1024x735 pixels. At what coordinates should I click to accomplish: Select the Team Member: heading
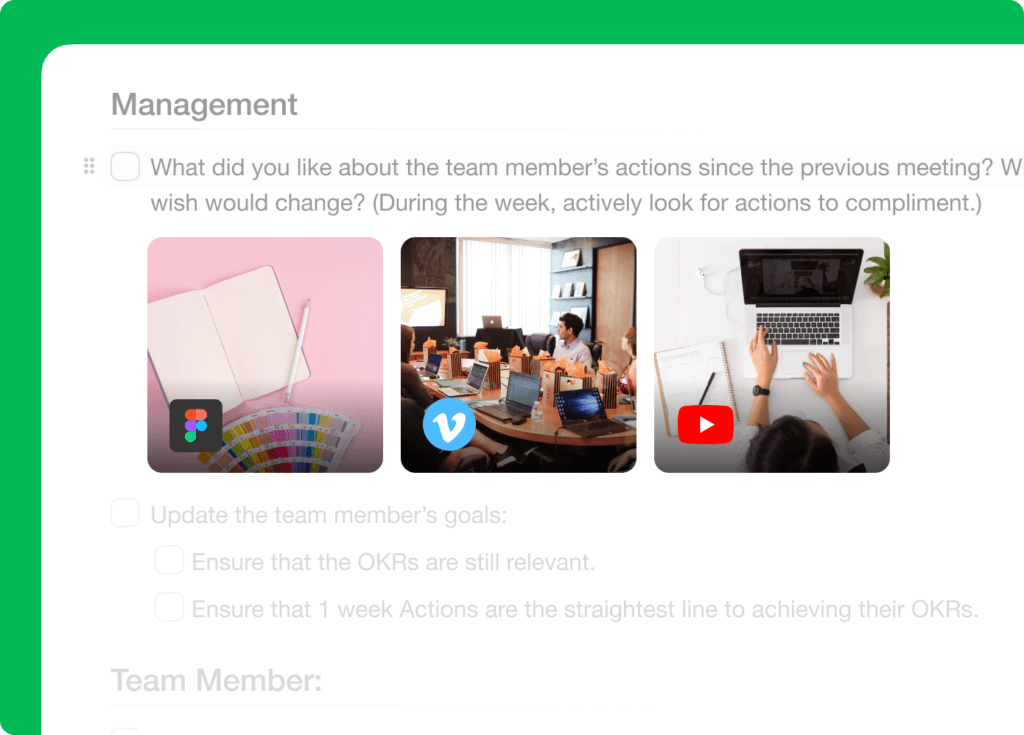point(216,681)
